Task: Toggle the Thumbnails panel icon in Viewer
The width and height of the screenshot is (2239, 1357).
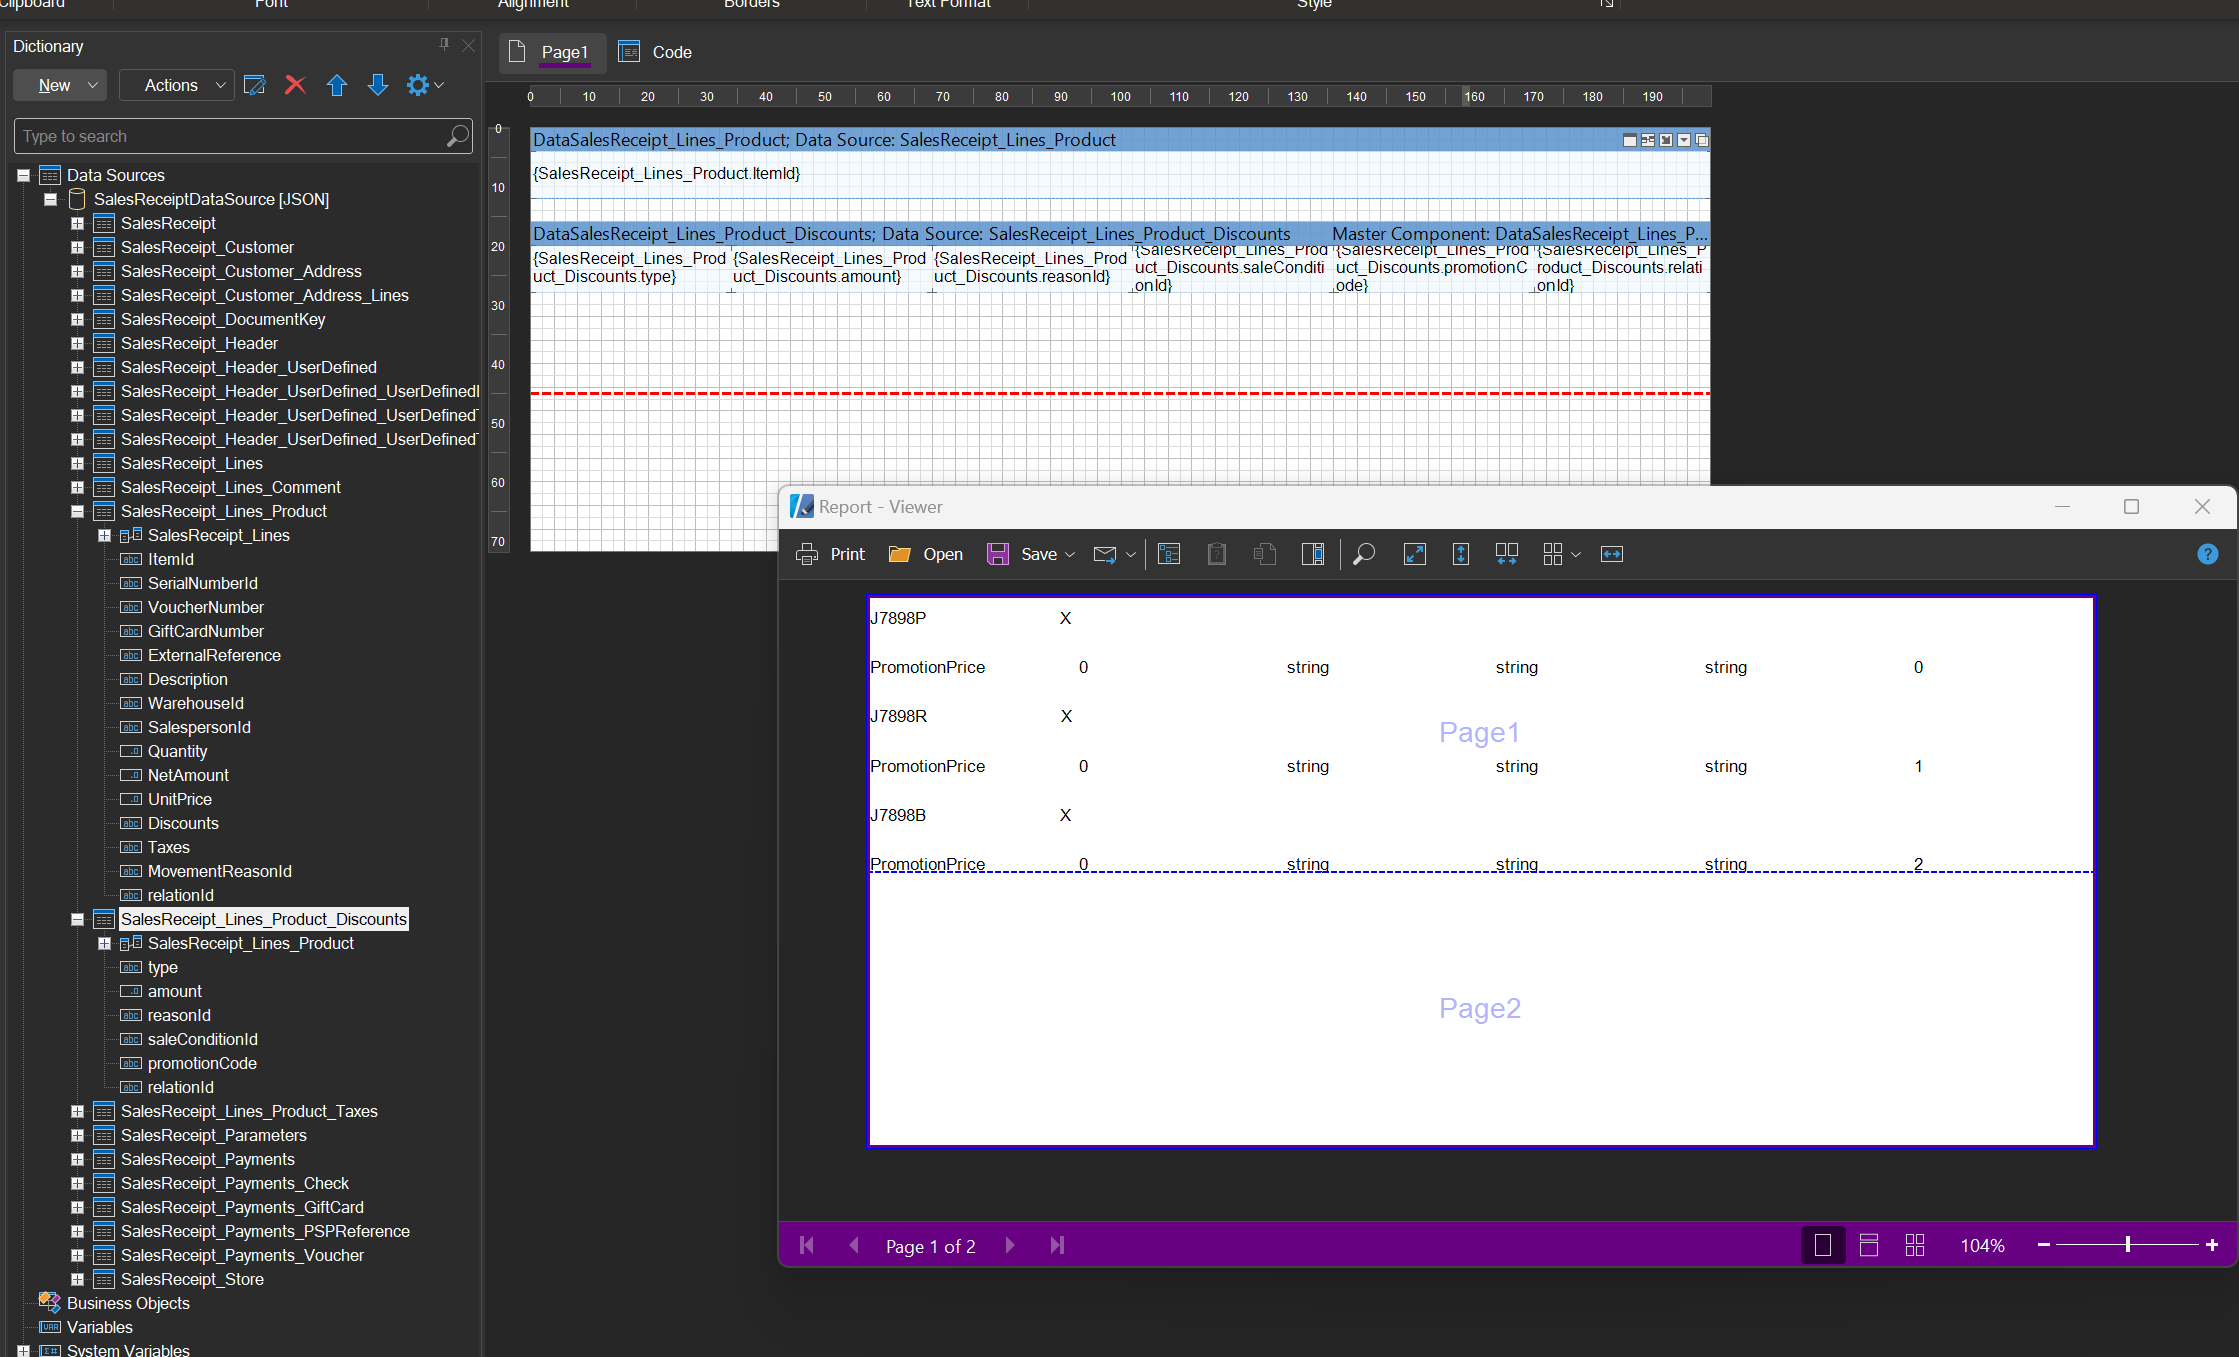Action: [x=1313, y=554]
